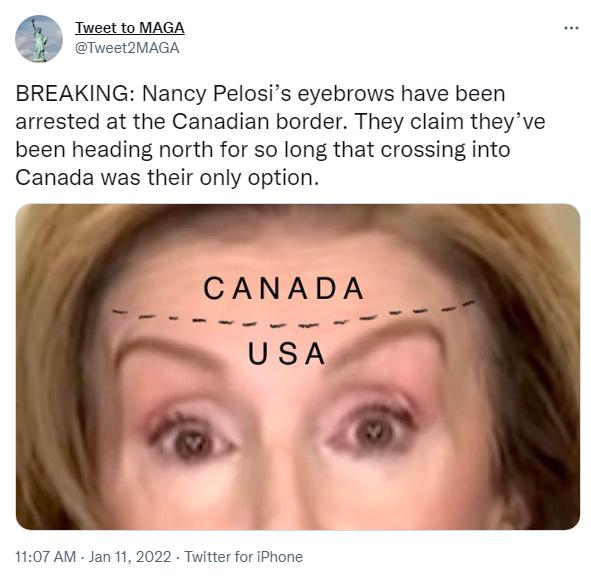Open the Tweet to MAGA display name link
Image resolution: width=591 pixels, height=580 pixels.
130,28
